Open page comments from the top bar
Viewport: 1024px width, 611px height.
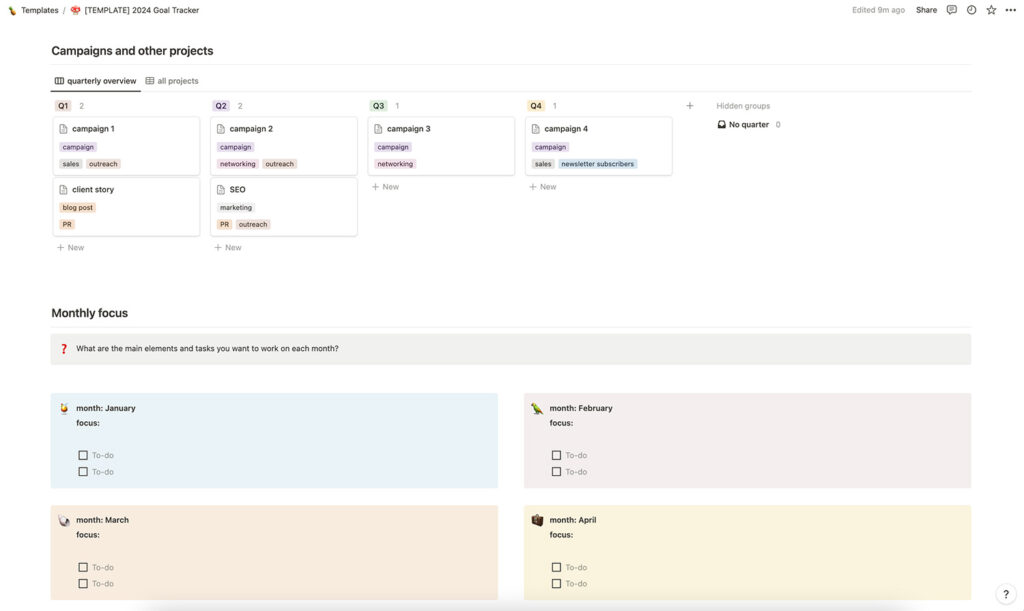click(952, 9)
